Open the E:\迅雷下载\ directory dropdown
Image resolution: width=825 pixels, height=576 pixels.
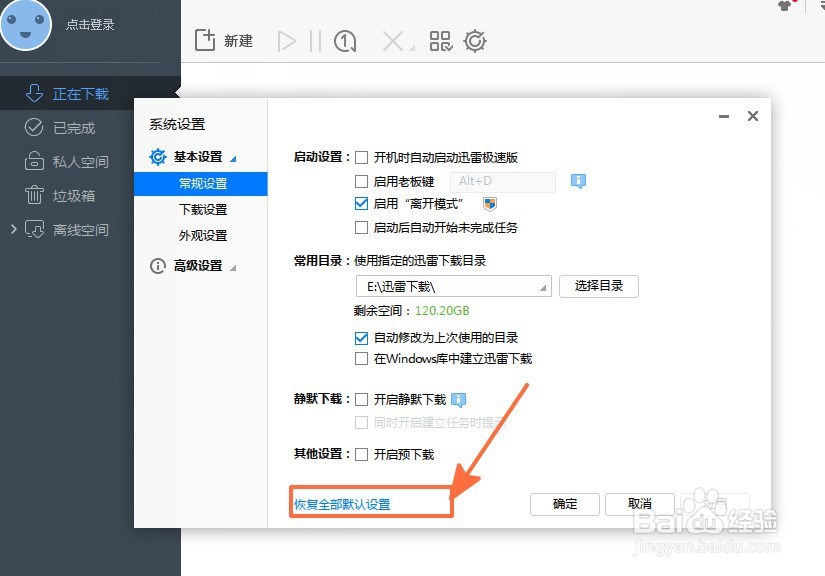click(543, 287)
